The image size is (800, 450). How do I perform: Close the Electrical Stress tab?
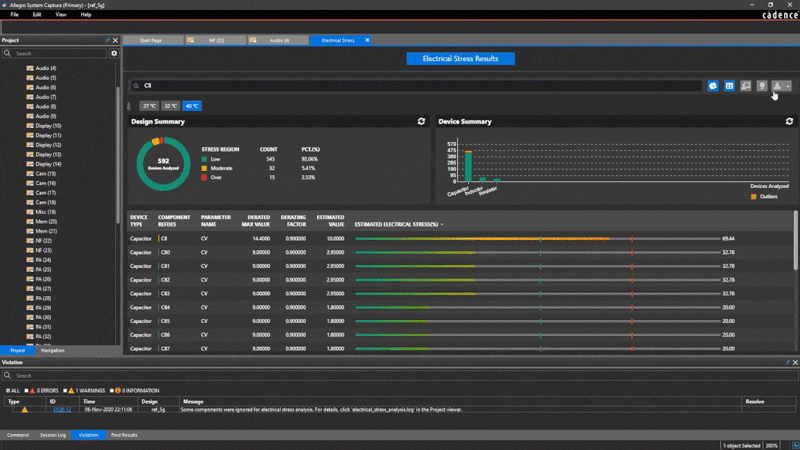367,40
